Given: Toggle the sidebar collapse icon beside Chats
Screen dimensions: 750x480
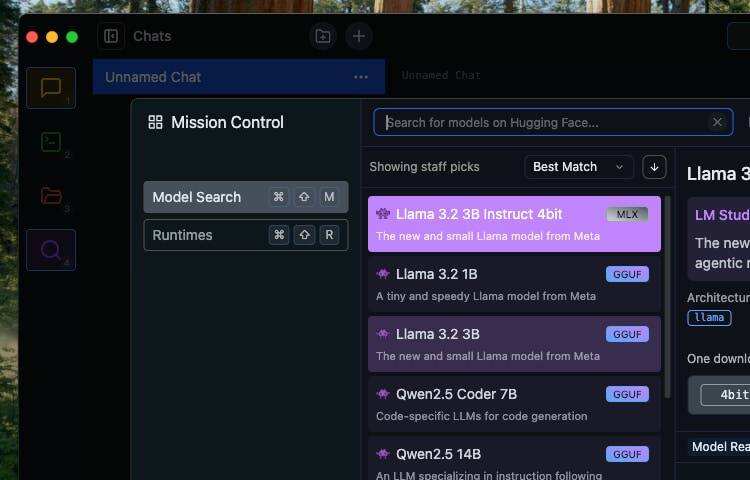Looking at the screenshot, I should (x=111, y=36).
